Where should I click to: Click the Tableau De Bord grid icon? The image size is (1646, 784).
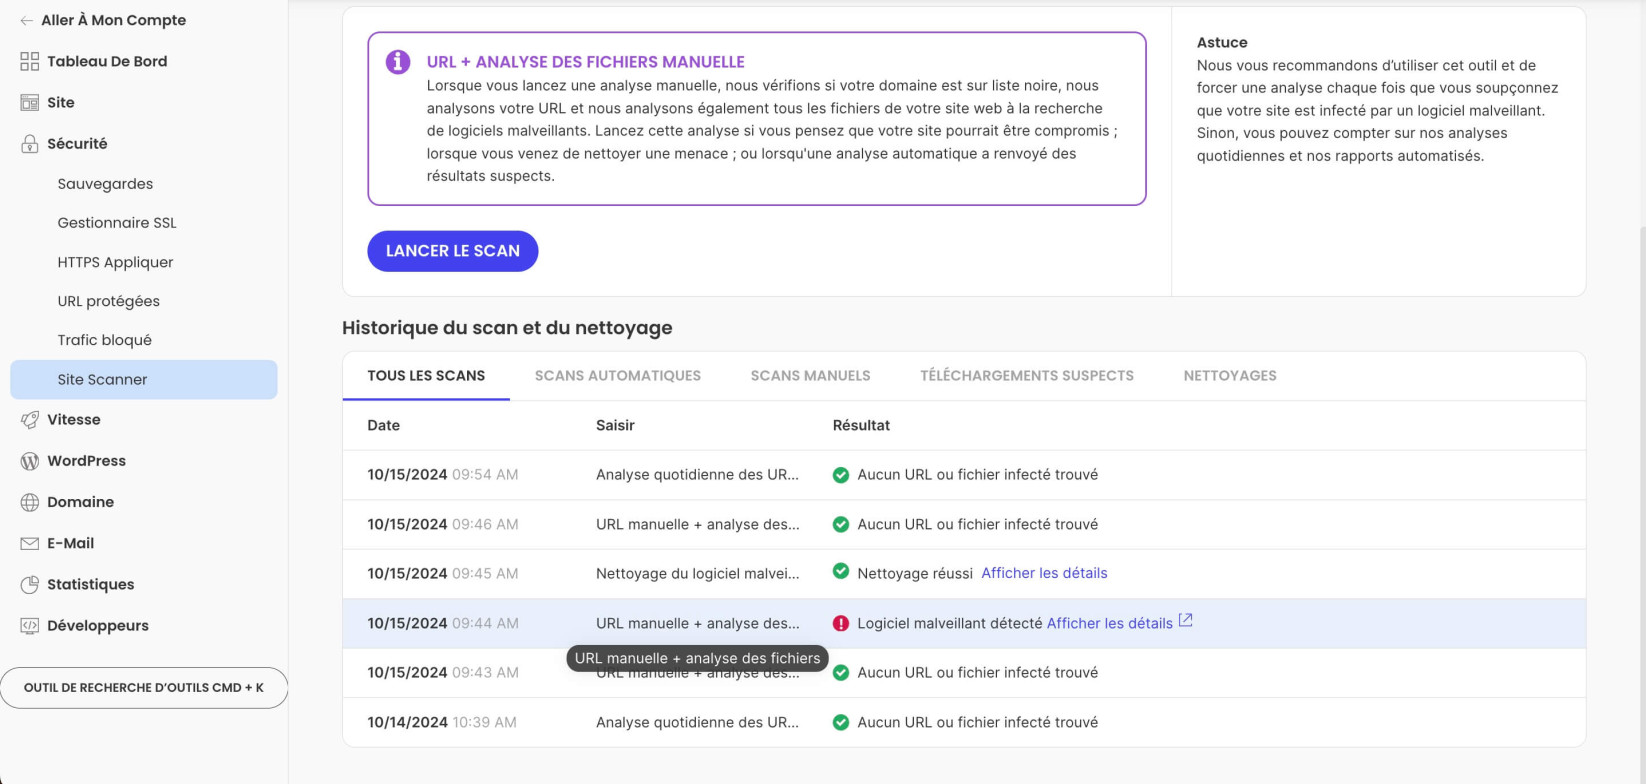pyautogui.click(x=30, y=61)
